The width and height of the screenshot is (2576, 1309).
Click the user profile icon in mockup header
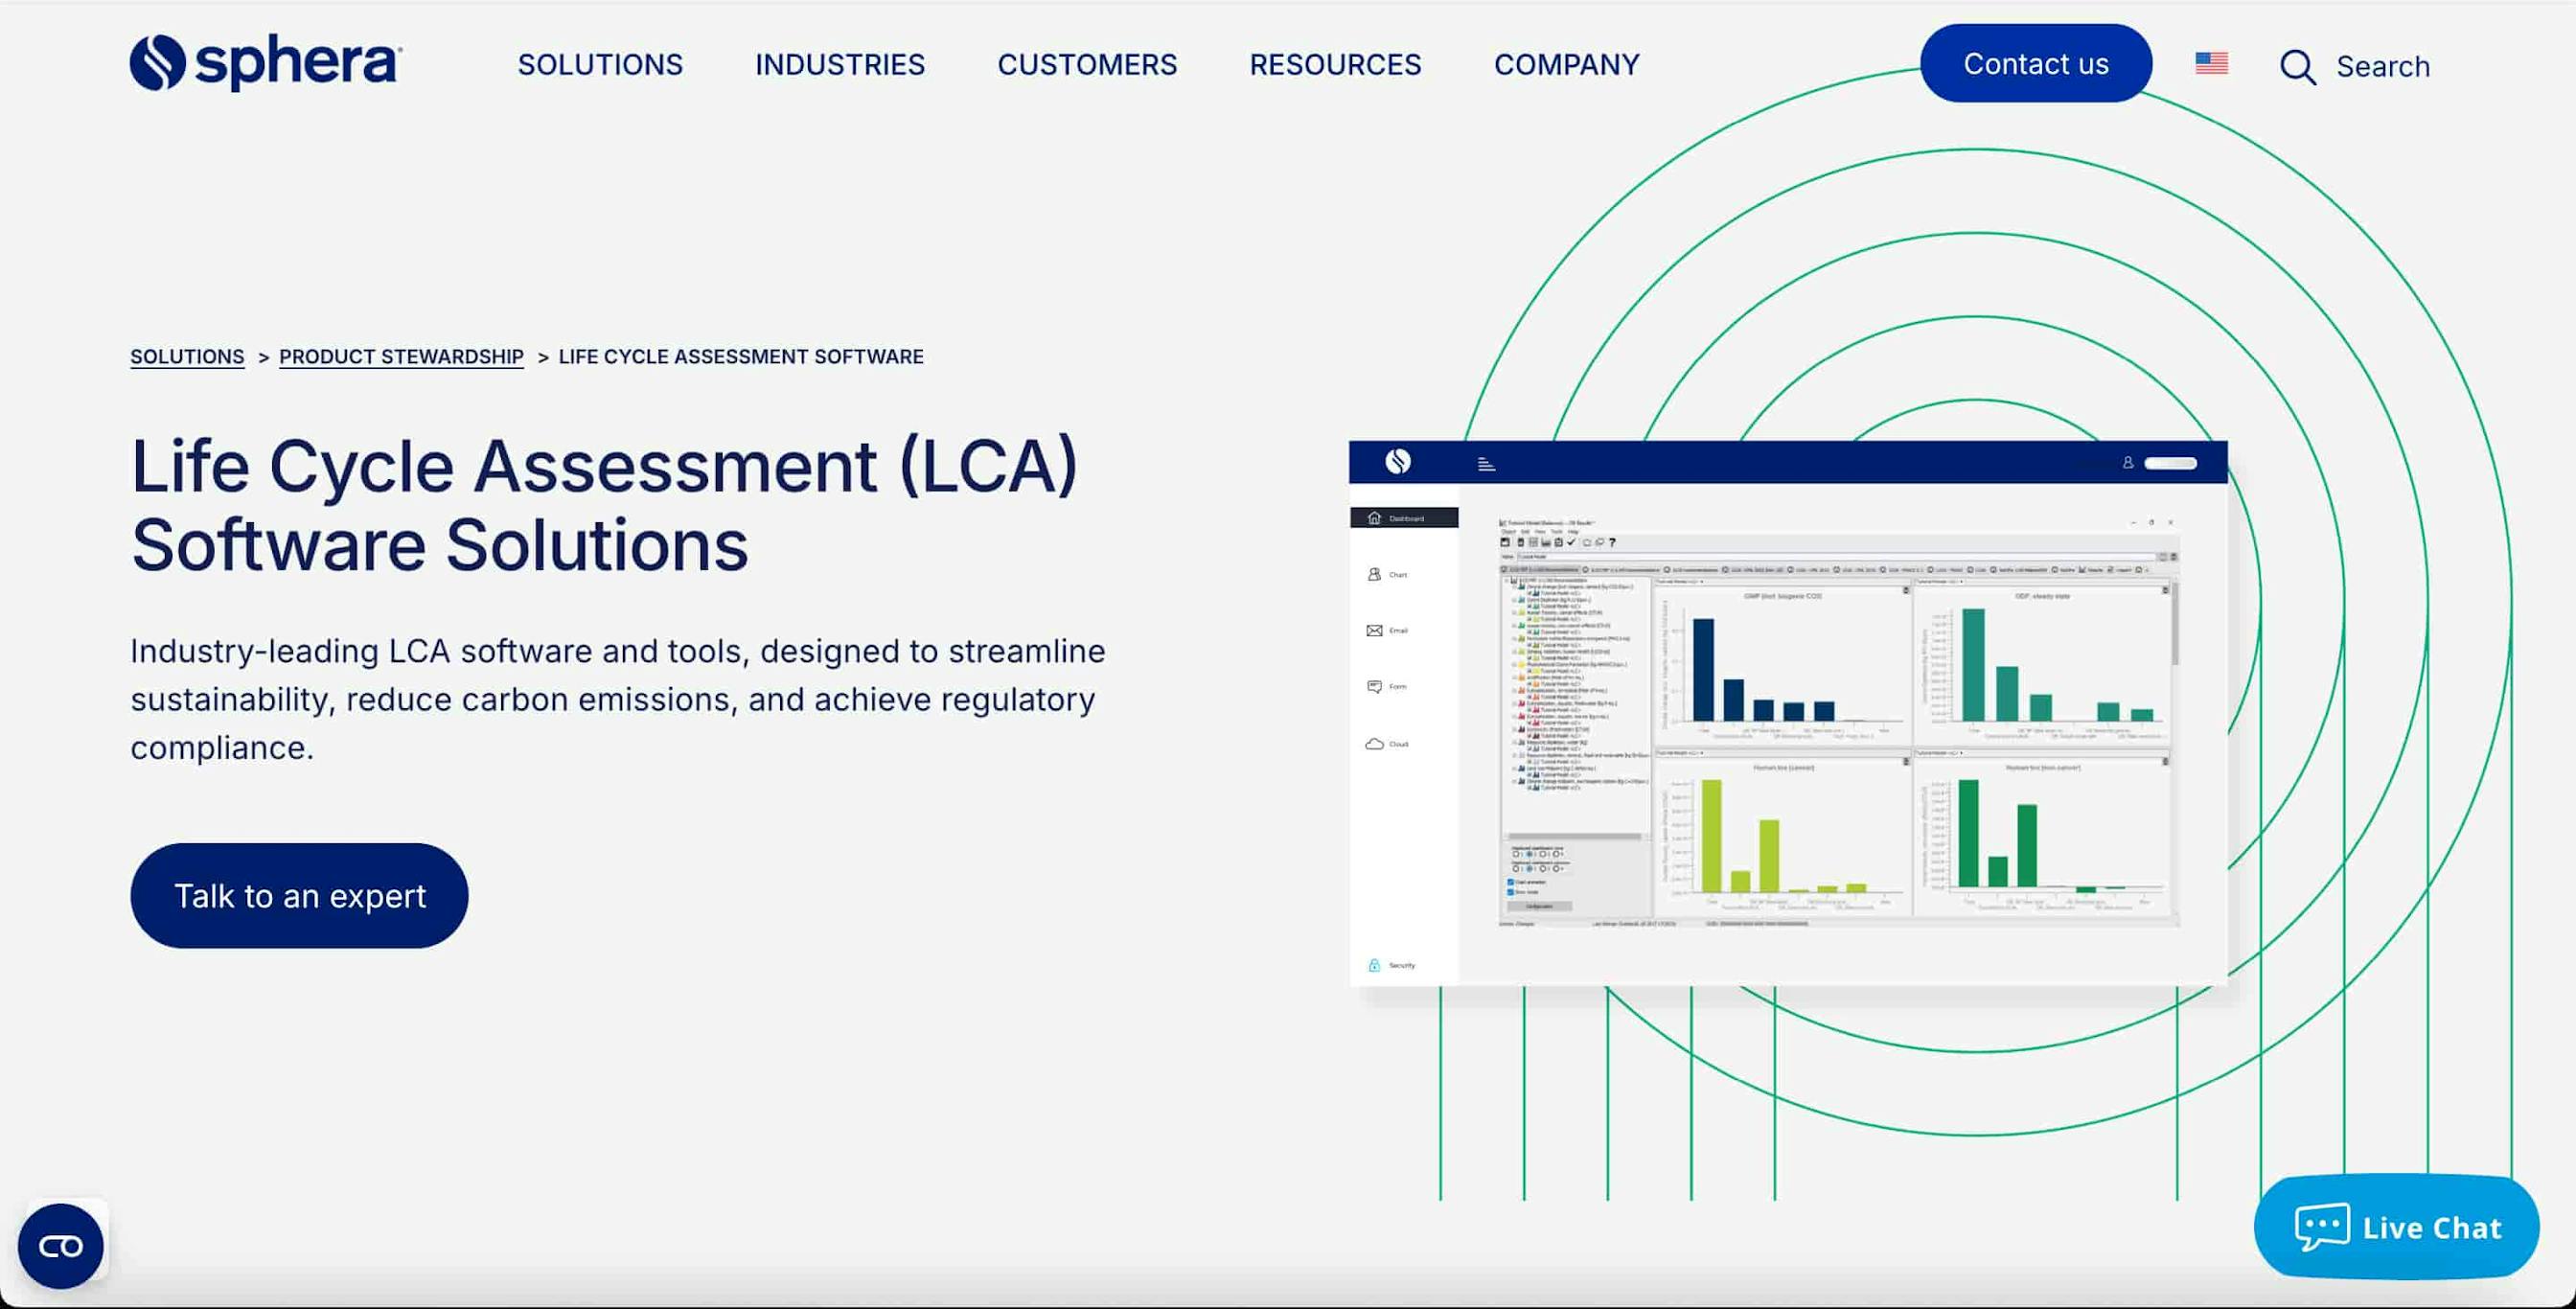(x=2128, y=462)
